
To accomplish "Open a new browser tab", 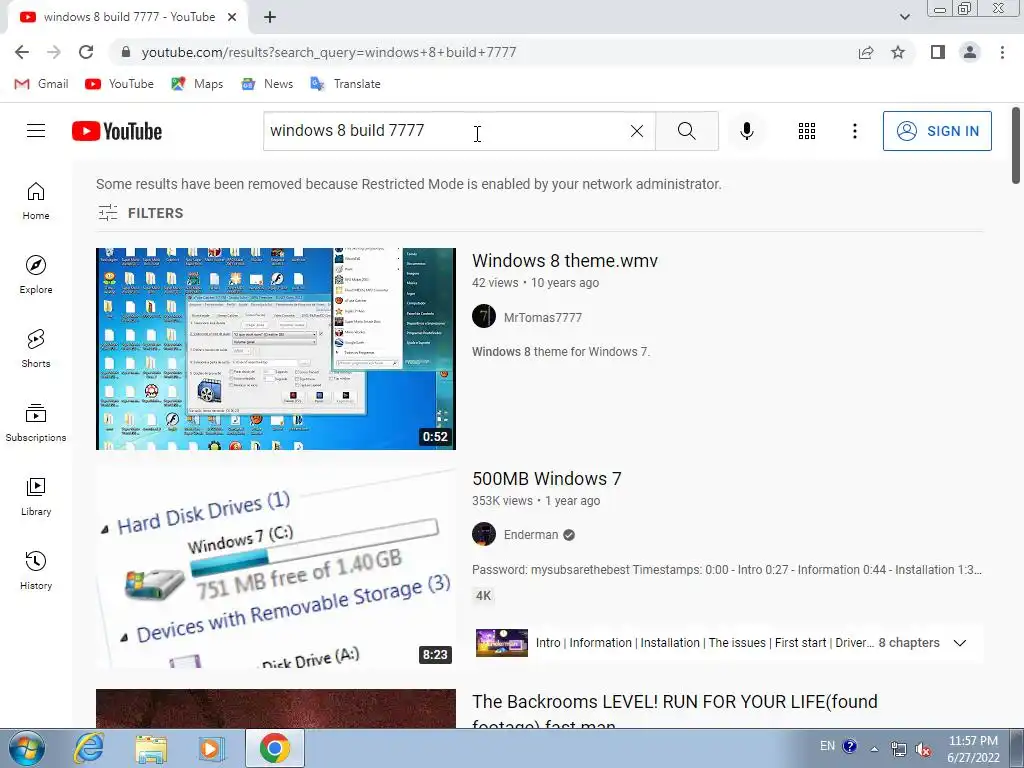I will click(x=270, y=17).
